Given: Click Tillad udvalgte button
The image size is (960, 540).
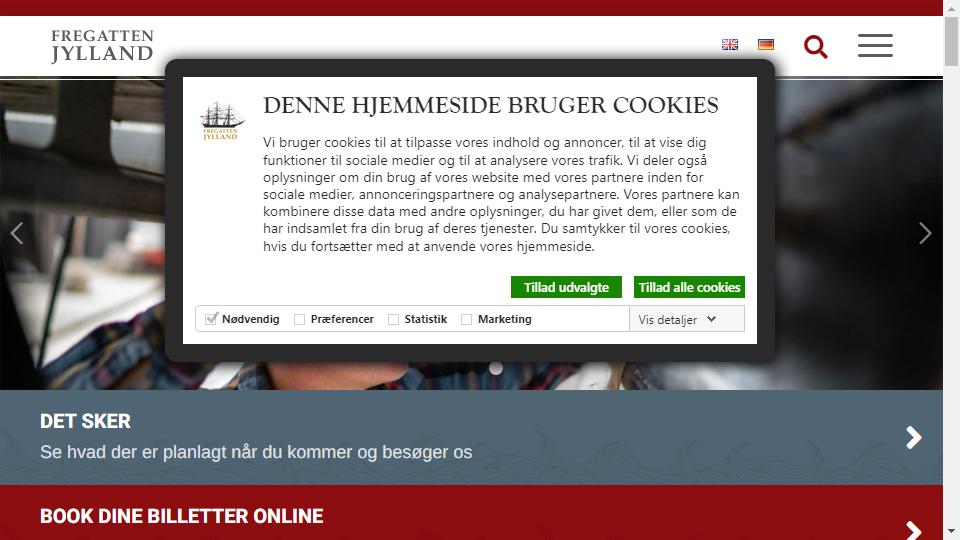Looking at the screenshot, I should click(566, 287).
